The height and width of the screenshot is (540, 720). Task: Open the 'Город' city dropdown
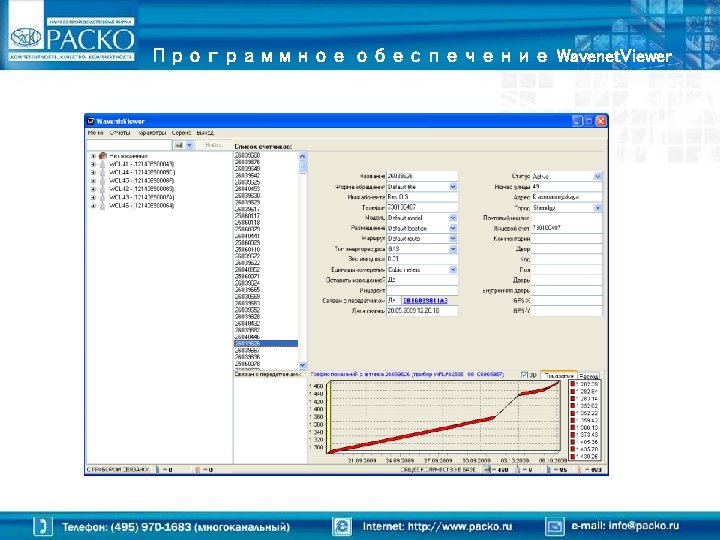click(597, 208)
